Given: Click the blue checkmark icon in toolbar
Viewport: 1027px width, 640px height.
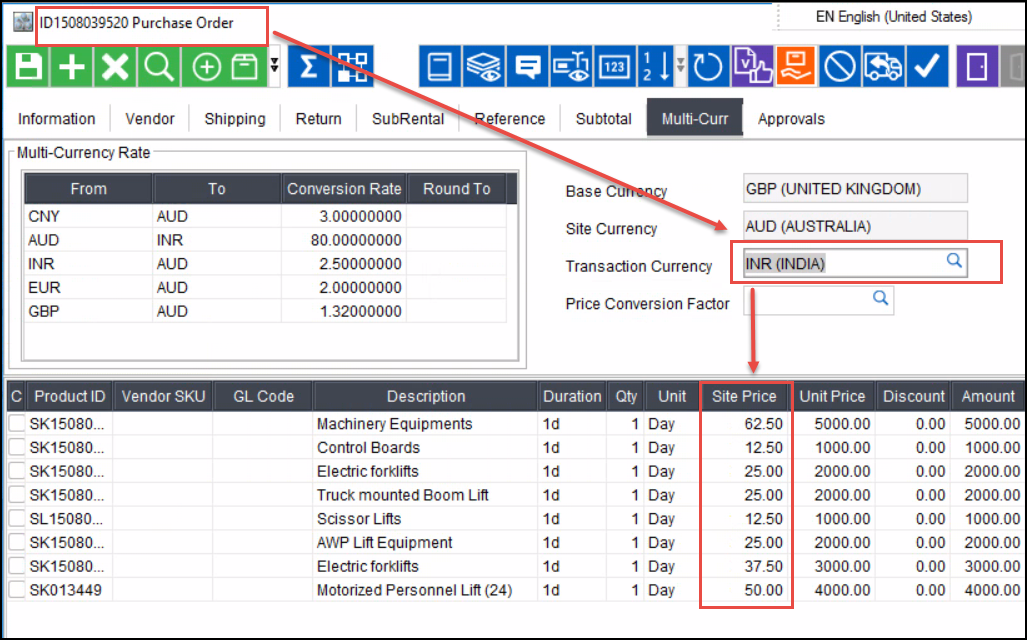Looking at the screenshot, I should tap(927, 67).
